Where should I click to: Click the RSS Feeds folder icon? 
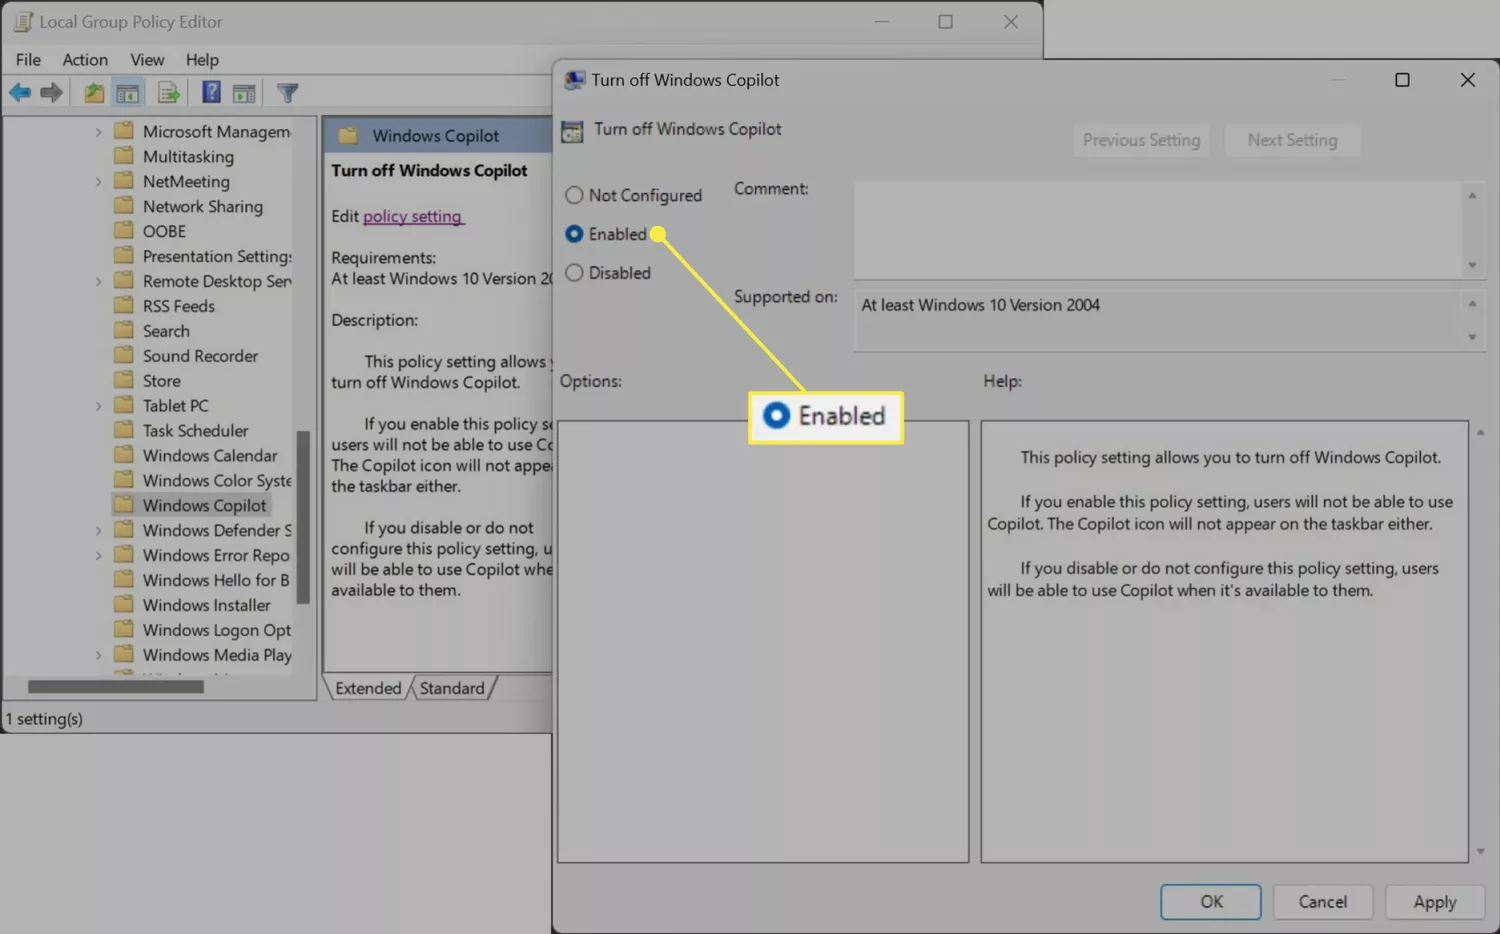[124, 306]
